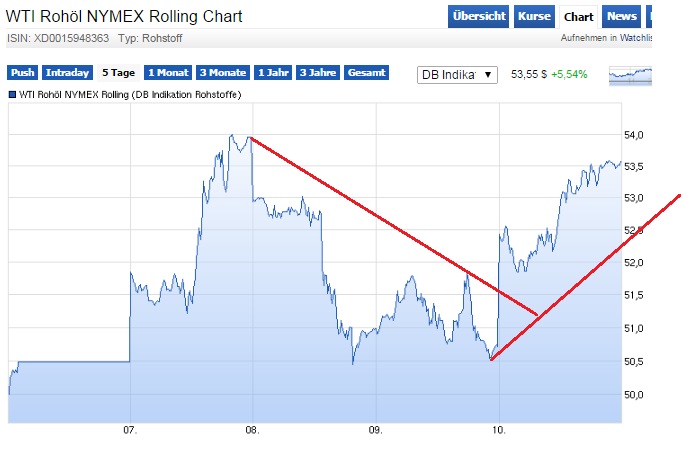Open the News tab
The height and width of the screenshot is (451, 684).
pyautogui.click(x=622, y=17)
